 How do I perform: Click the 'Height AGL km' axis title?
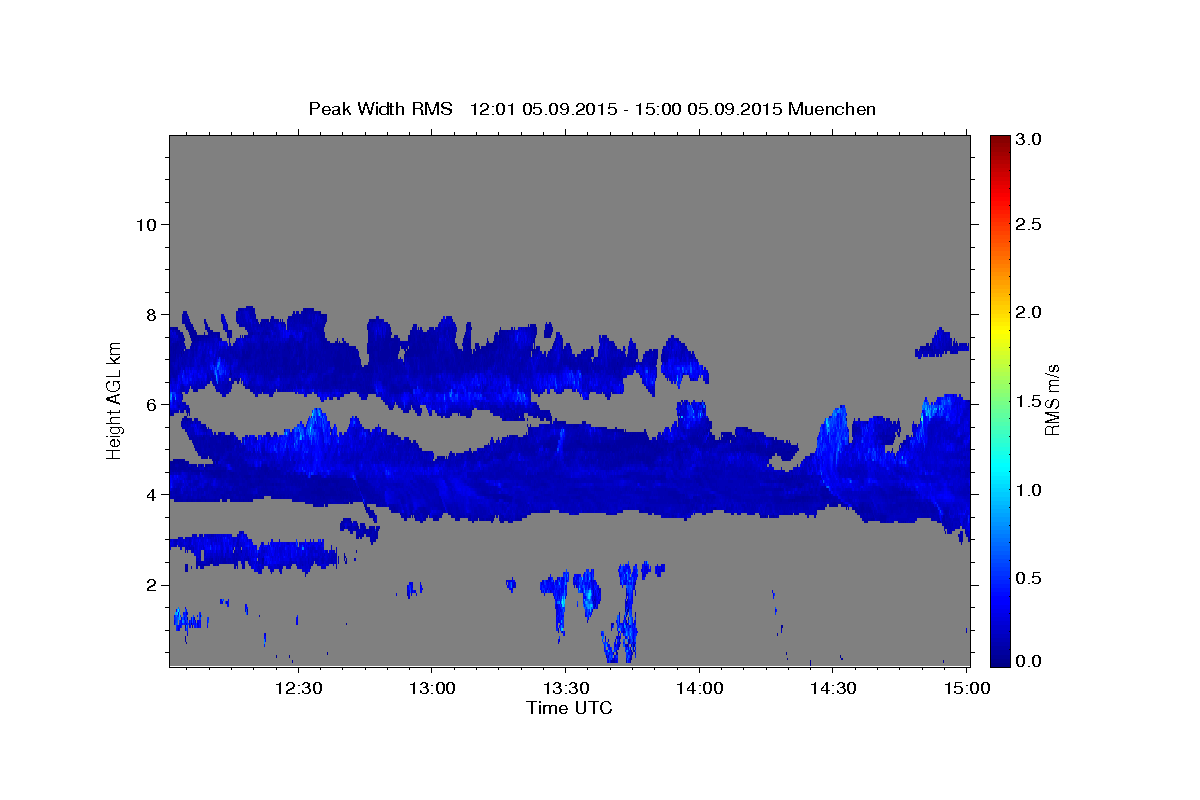(x=115, y=400)
